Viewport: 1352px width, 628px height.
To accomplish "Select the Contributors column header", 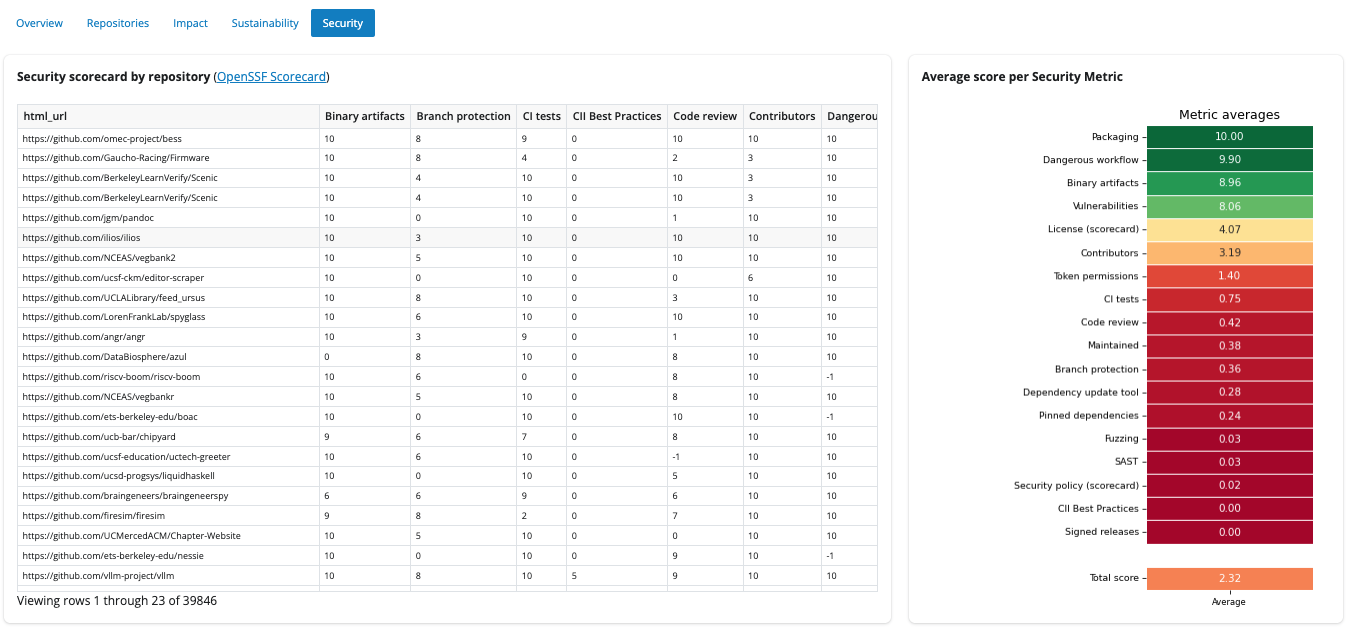I will [782, 116].
